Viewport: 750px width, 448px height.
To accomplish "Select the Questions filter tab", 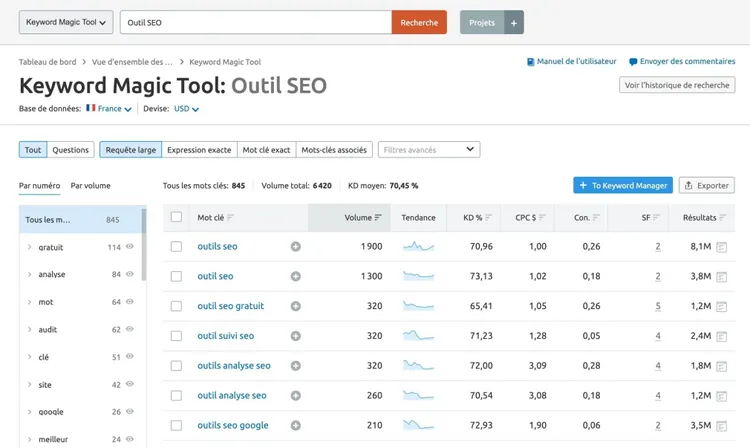I will click(x=71, y=150).
